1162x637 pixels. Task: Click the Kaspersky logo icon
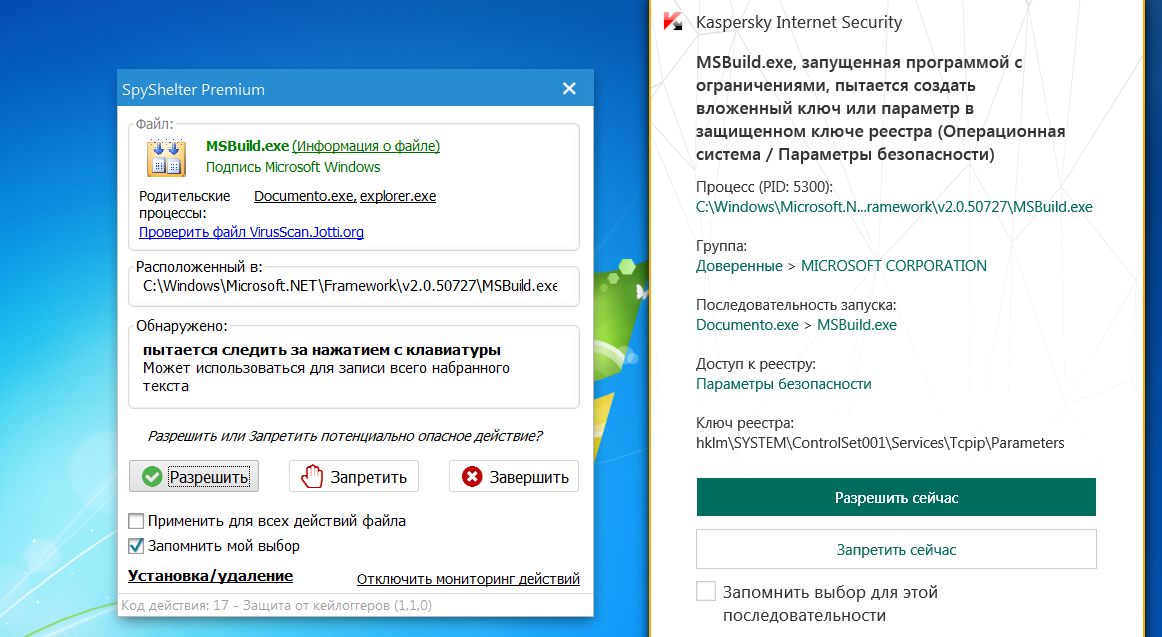pyautogui.click(x=674, y=22)
